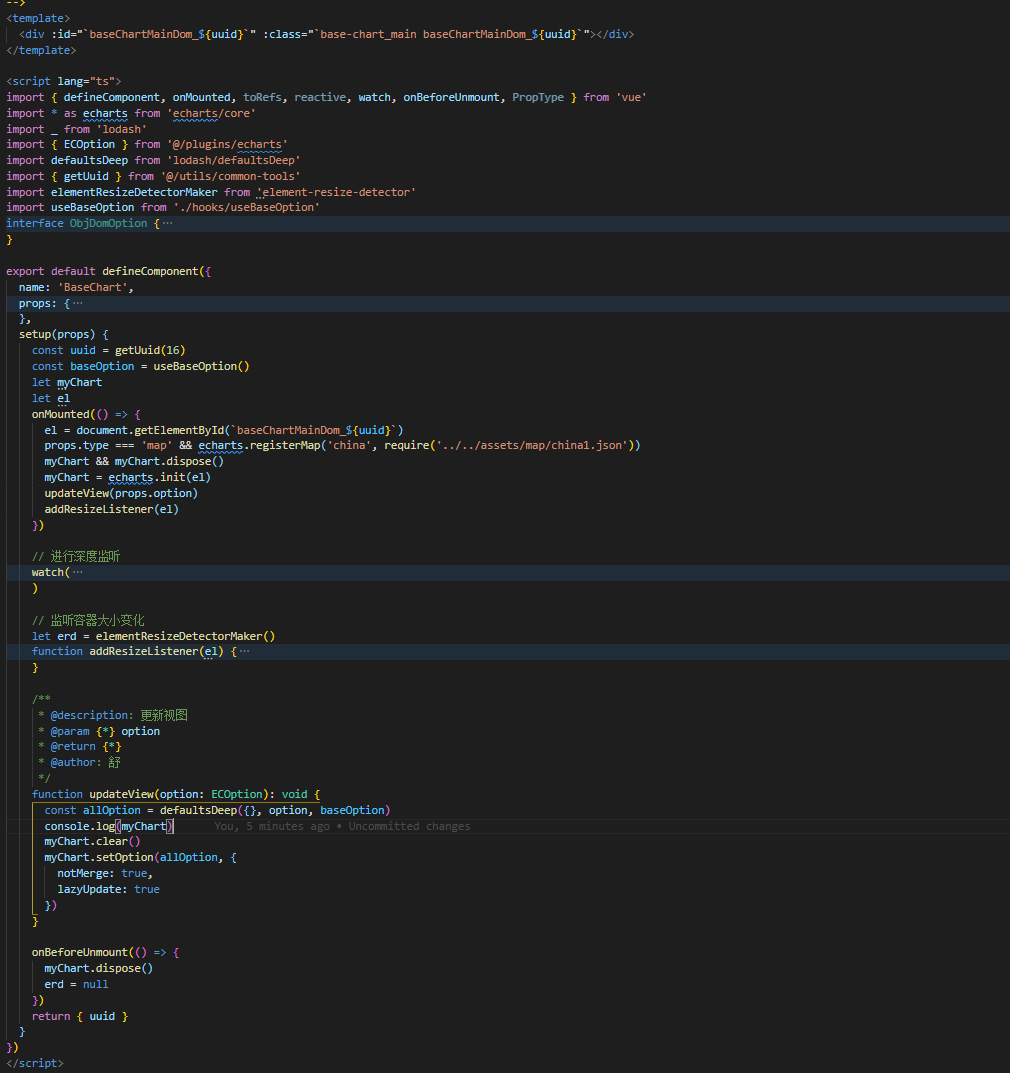Unfold the collapsed watch( block ellipsis
The height and width of the screenshot is (1073, 1010).
click(x=77, y=572)
